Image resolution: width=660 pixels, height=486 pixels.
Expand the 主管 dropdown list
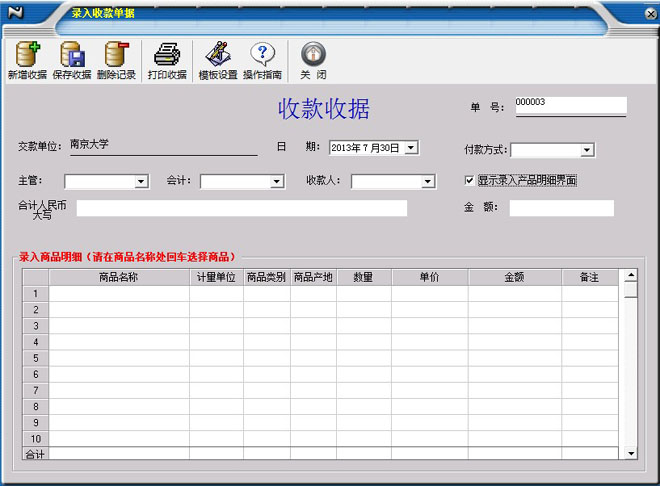pyautogui.click(x=141, y=182)
